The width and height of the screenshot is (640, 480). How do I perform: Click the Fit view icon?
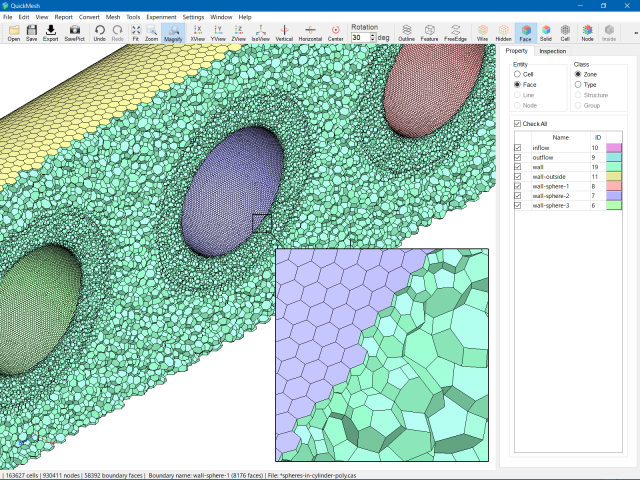click(135, 33)
